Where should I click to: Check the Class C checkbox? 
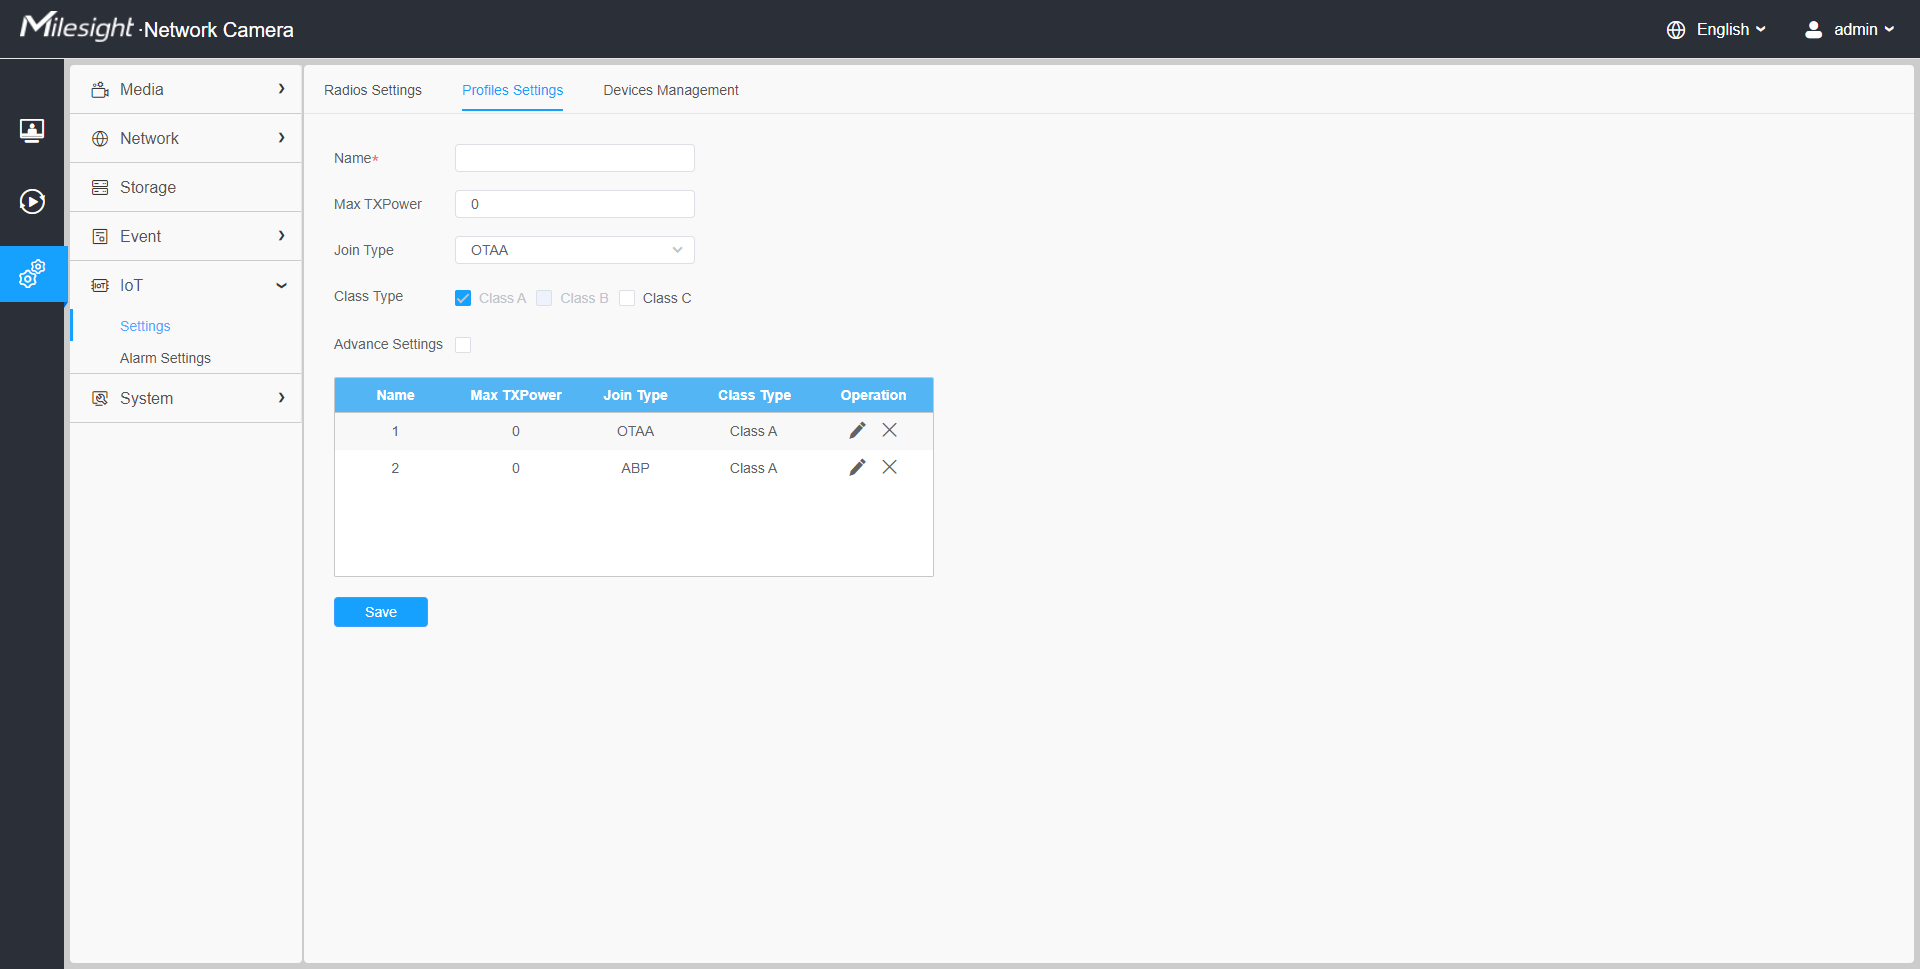point(627,298)
